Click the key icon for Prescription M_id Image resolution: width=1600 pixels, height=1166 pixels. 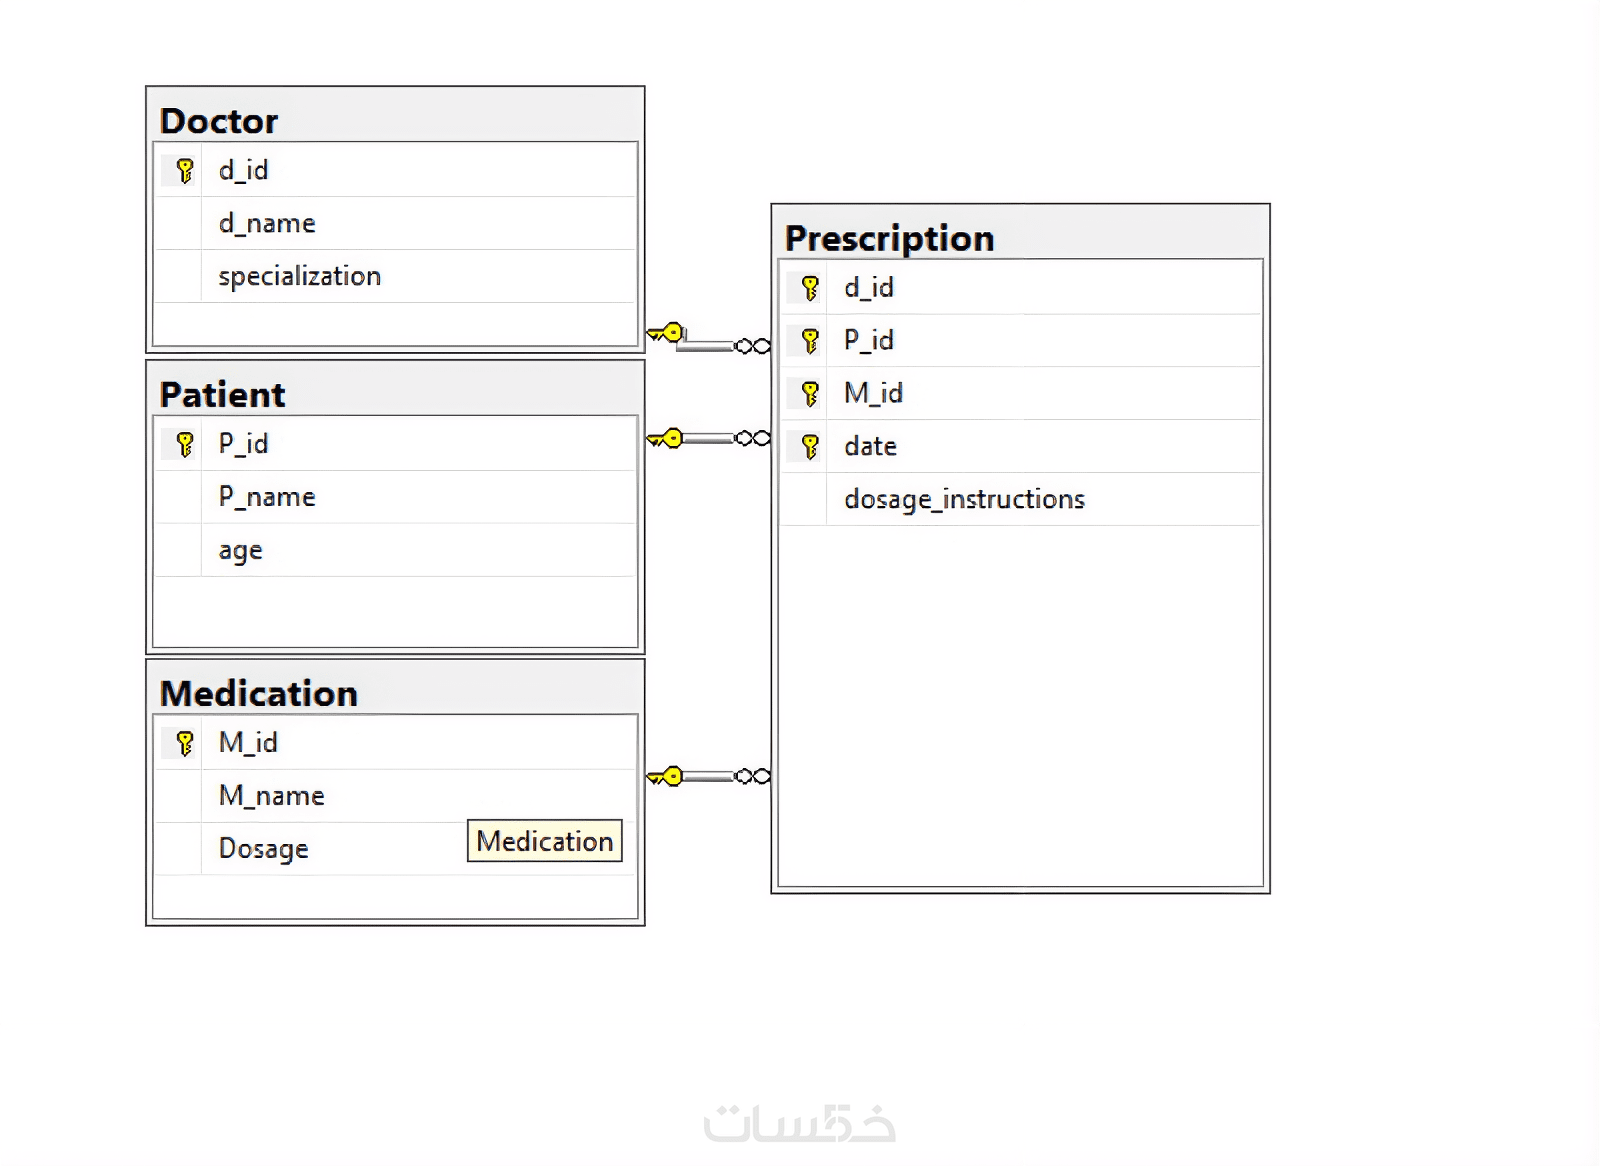[x=810, y=394]
